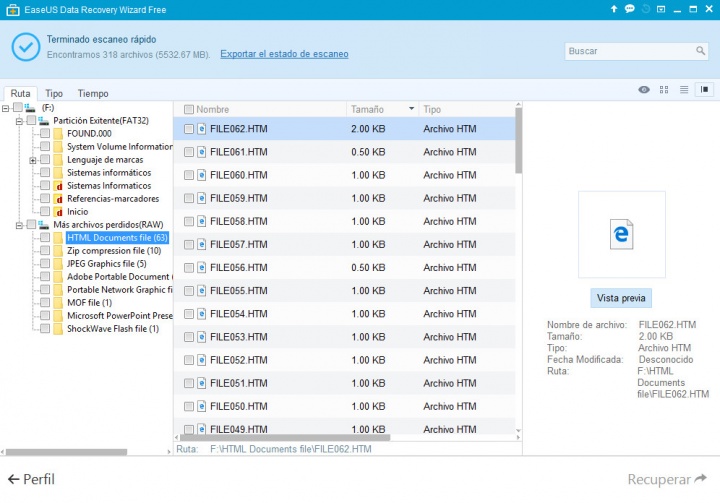Select the Portable Network Graphic folder
Viewport: 720px width, 503px height.
(x=120, y=290)
